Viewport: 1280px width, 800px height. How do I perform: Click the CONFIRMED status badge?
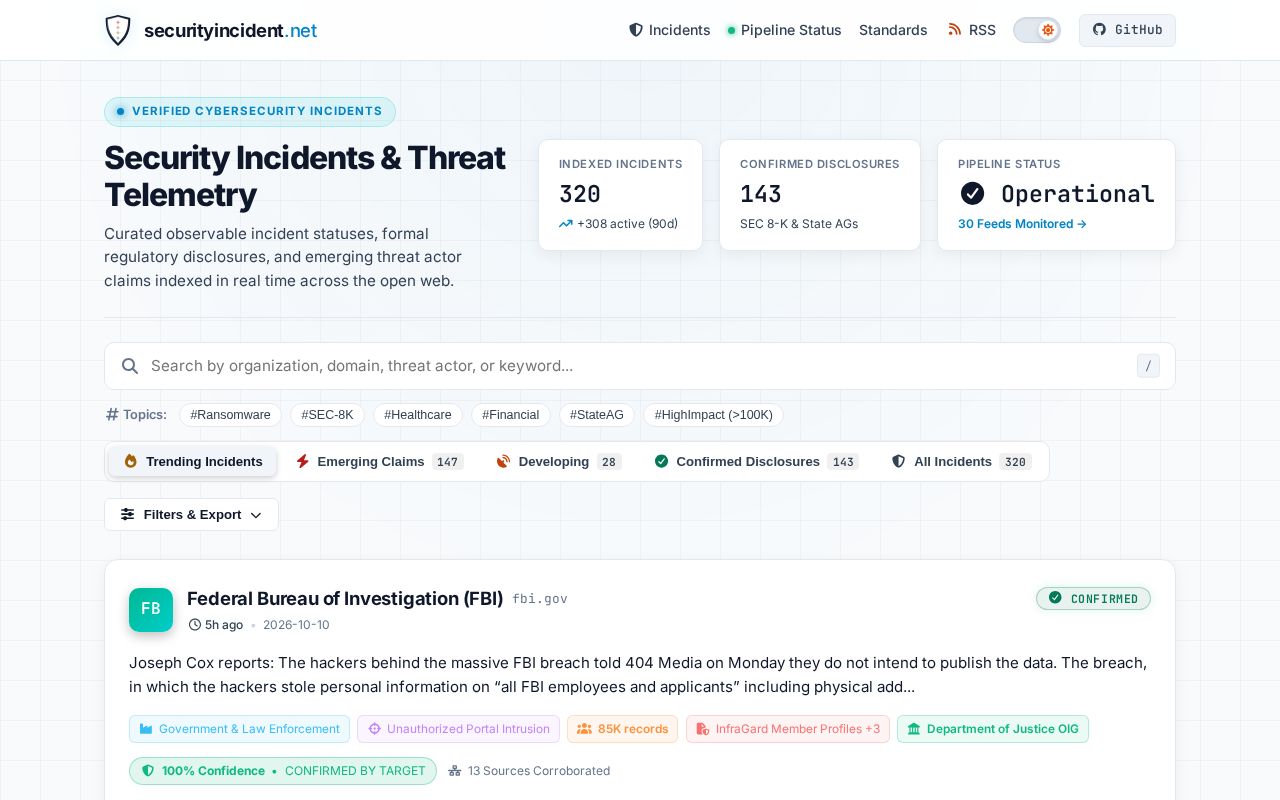[1093, 598]
